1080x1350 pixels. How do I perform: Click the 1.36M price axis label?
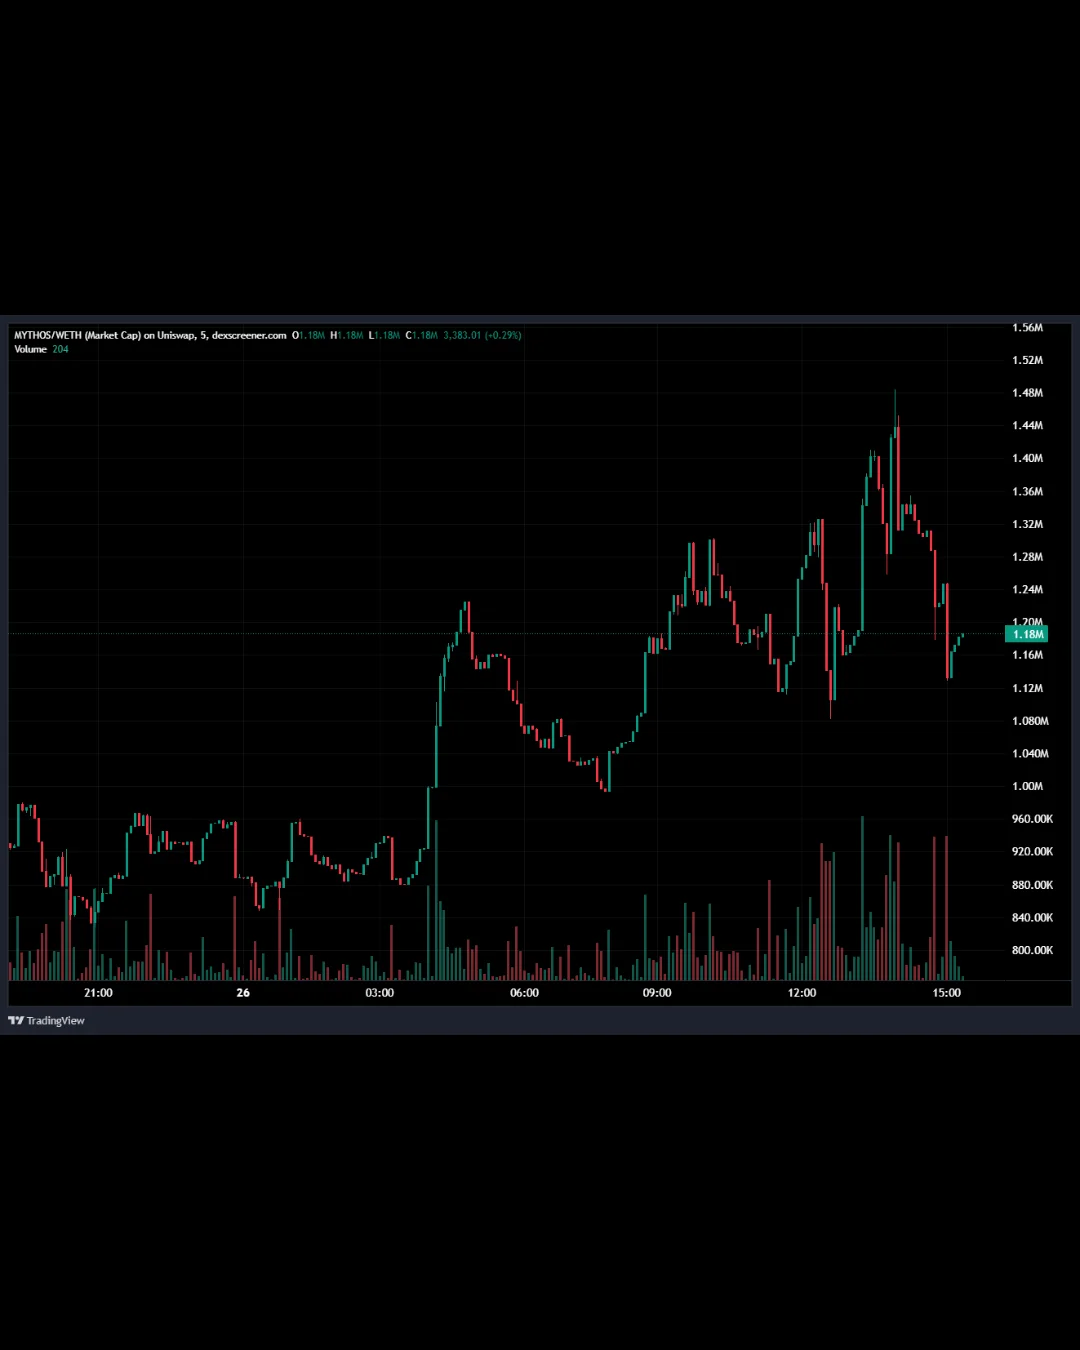[1027, 491]
